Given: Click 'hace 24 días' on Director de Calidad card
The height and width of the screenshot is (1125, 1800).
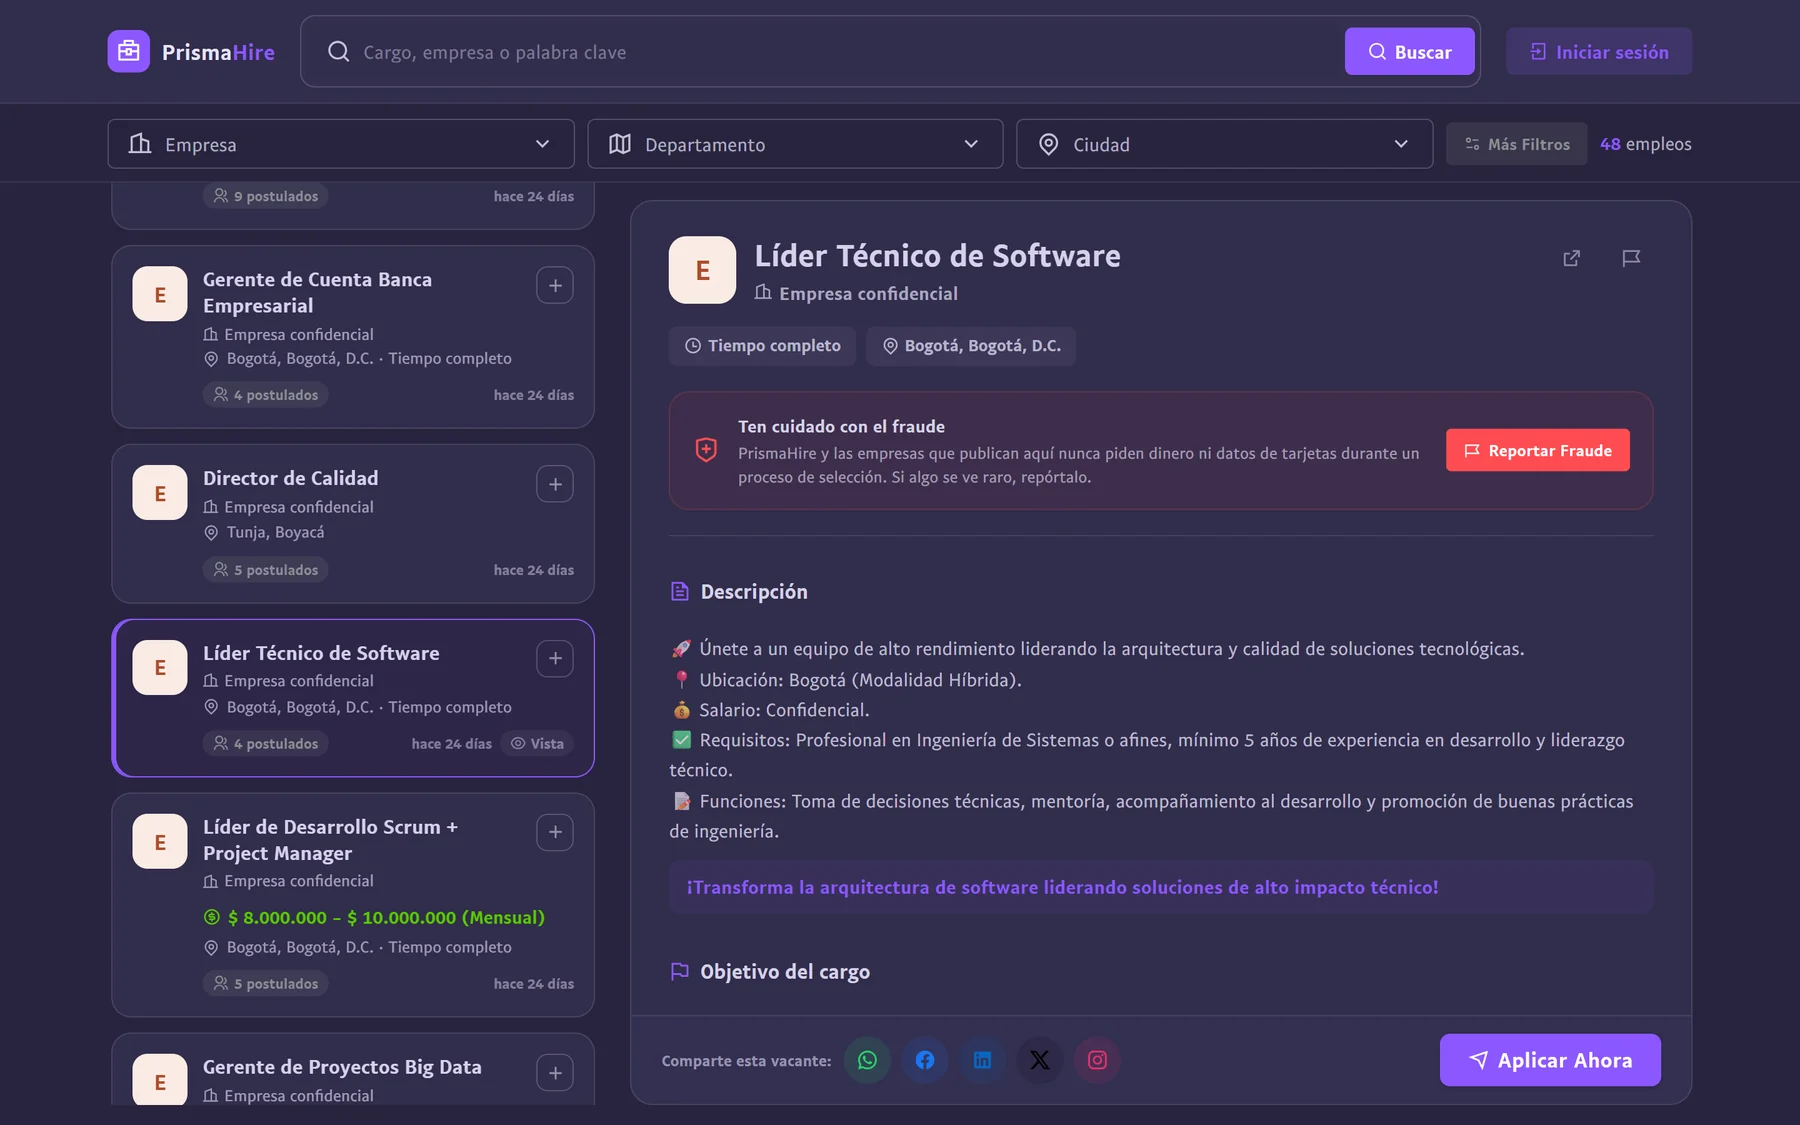Looking at the screenshot, I should (534, 570).
